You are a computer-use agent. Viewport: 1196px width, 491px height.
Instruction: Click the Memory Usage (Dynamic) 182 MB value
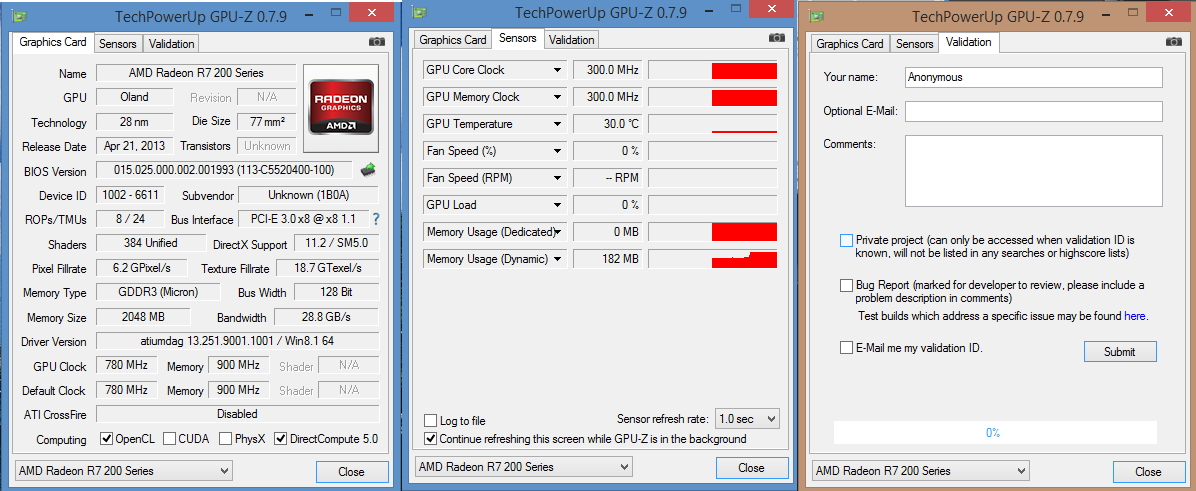607,259
